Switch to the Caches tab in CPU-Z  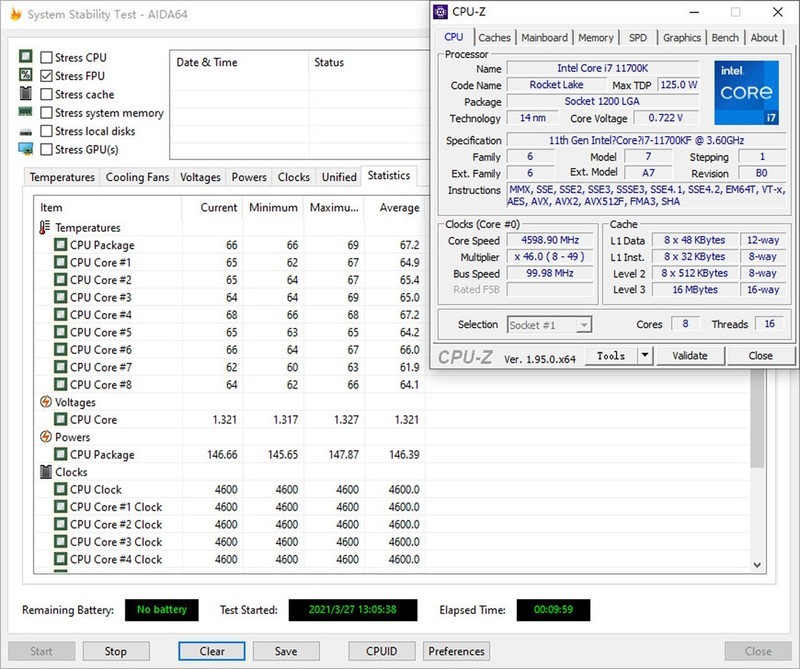point(494,37)
